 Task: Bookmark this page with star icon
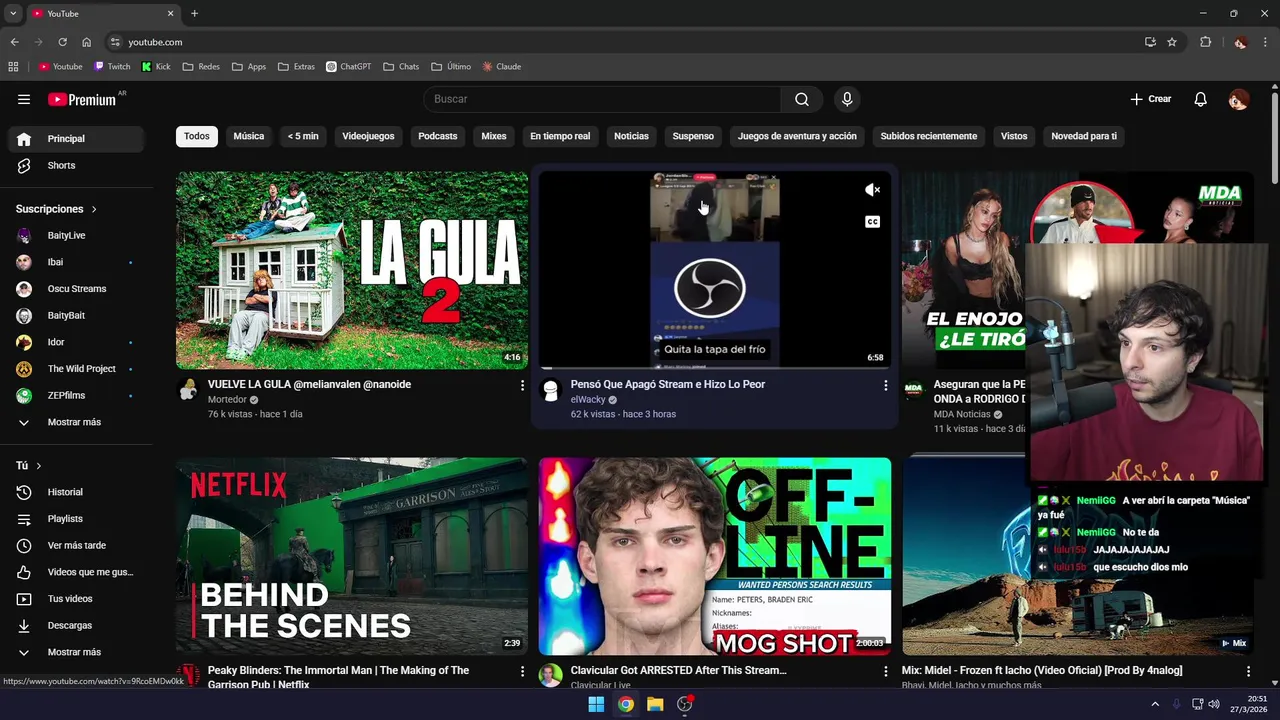point(1172,42)
